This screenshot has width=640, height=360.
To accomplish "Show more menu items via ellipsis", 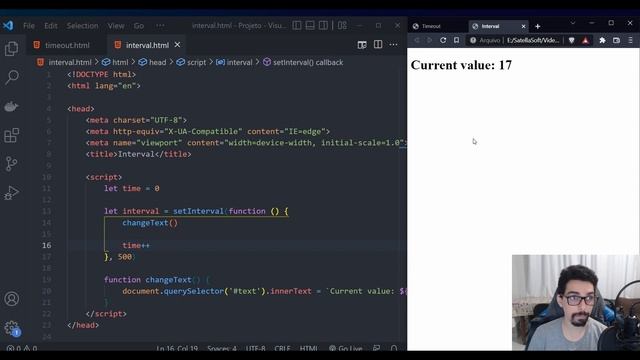I will click(x=160, y=26).
